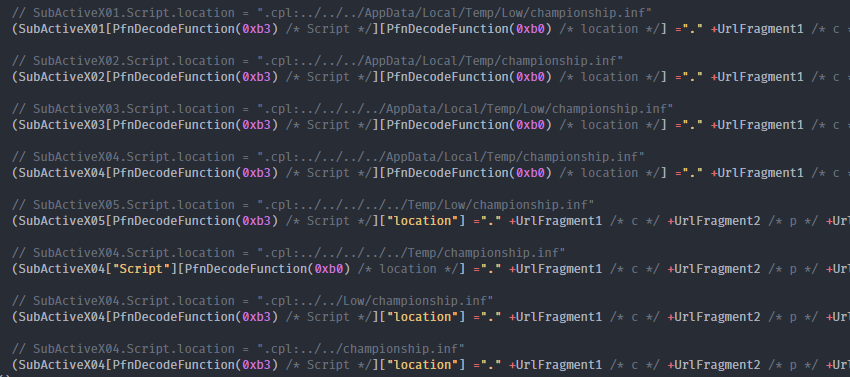Select 0xb3 on the SubActiveX01 code line
The image size is (850, 377).
pos(256,29)
